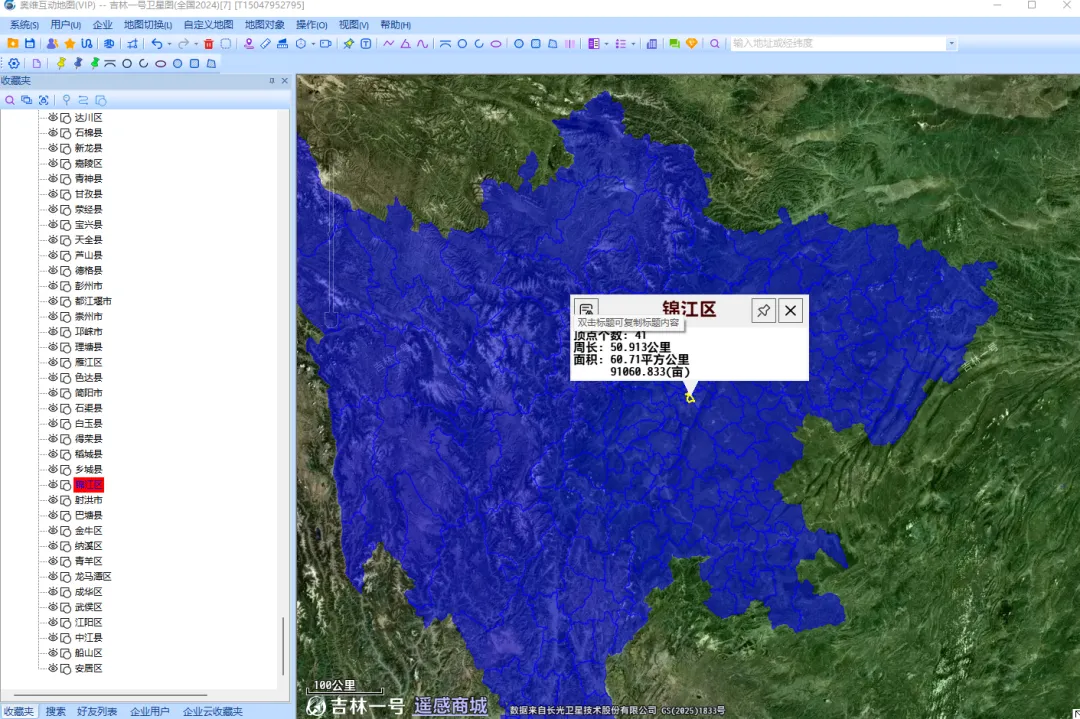Click the orange diamond VIP icon
The height and width of the screenshot is (719, 1080).
pos(692,43)
